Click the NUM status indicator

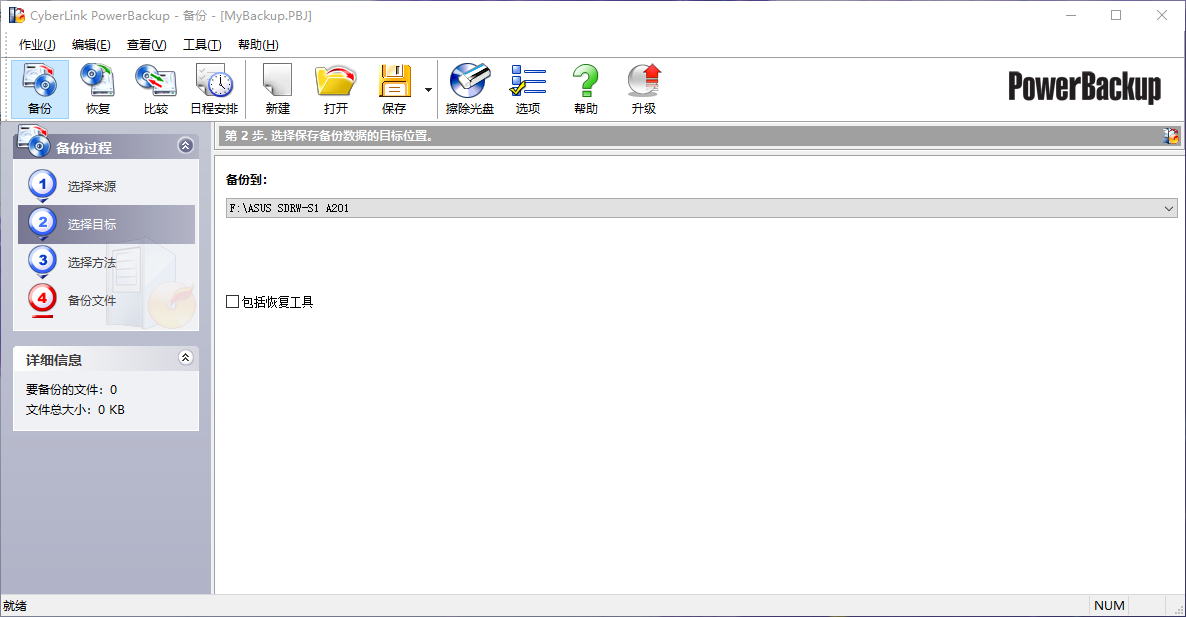(x=1109, y=606)
